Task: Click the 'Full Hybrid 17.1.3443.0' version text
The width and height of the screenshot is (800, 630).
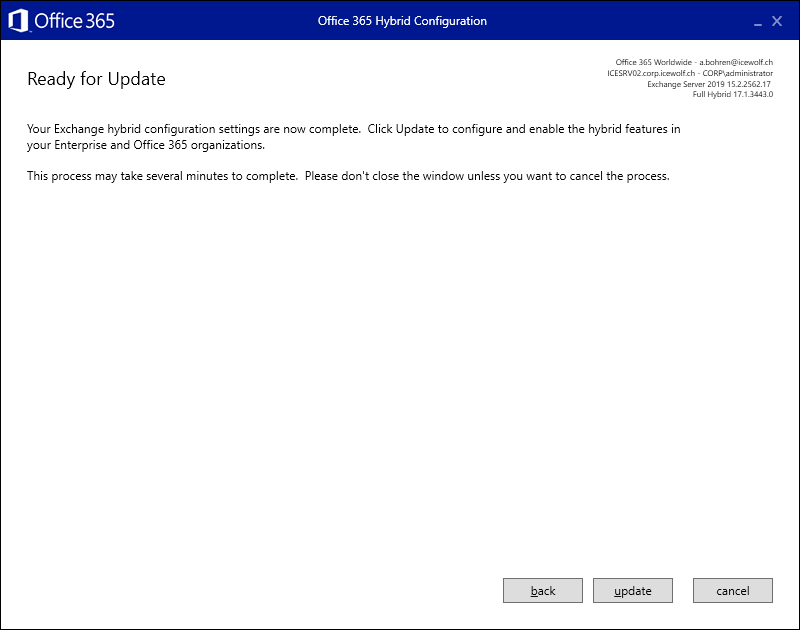Action: (x=733, y=94)
